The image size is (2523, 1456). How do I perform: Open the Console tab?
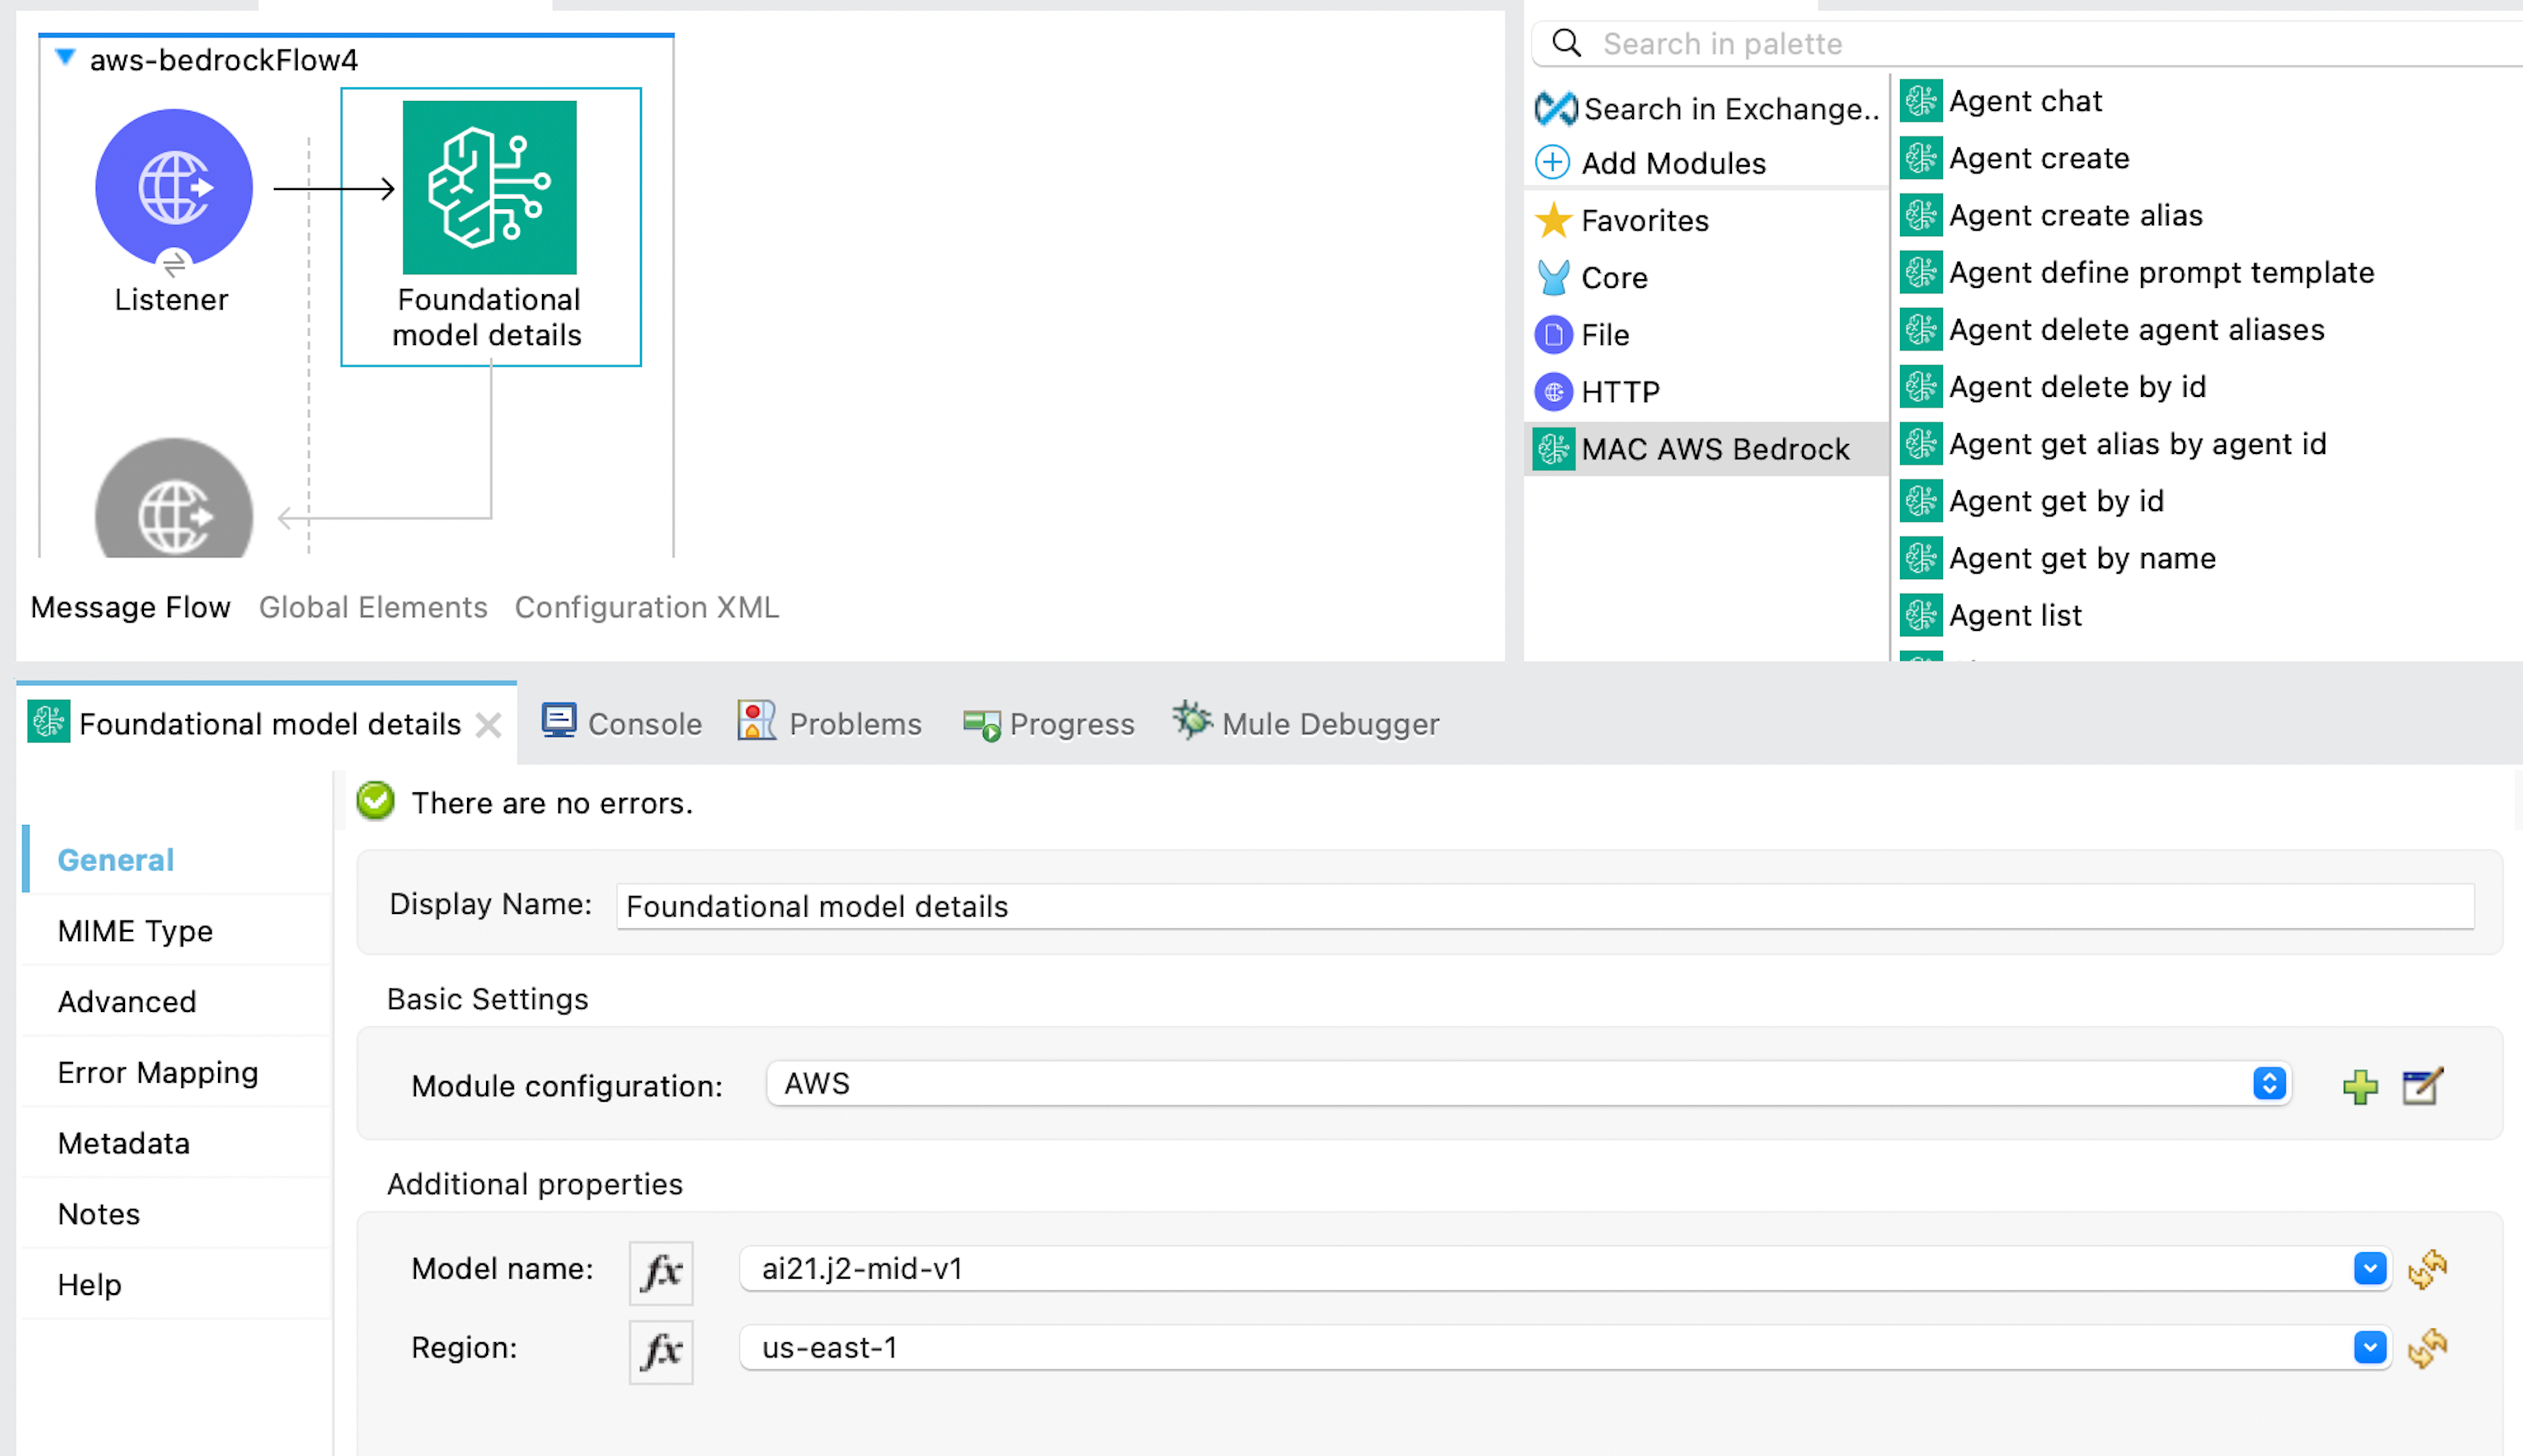coord(621,723)
